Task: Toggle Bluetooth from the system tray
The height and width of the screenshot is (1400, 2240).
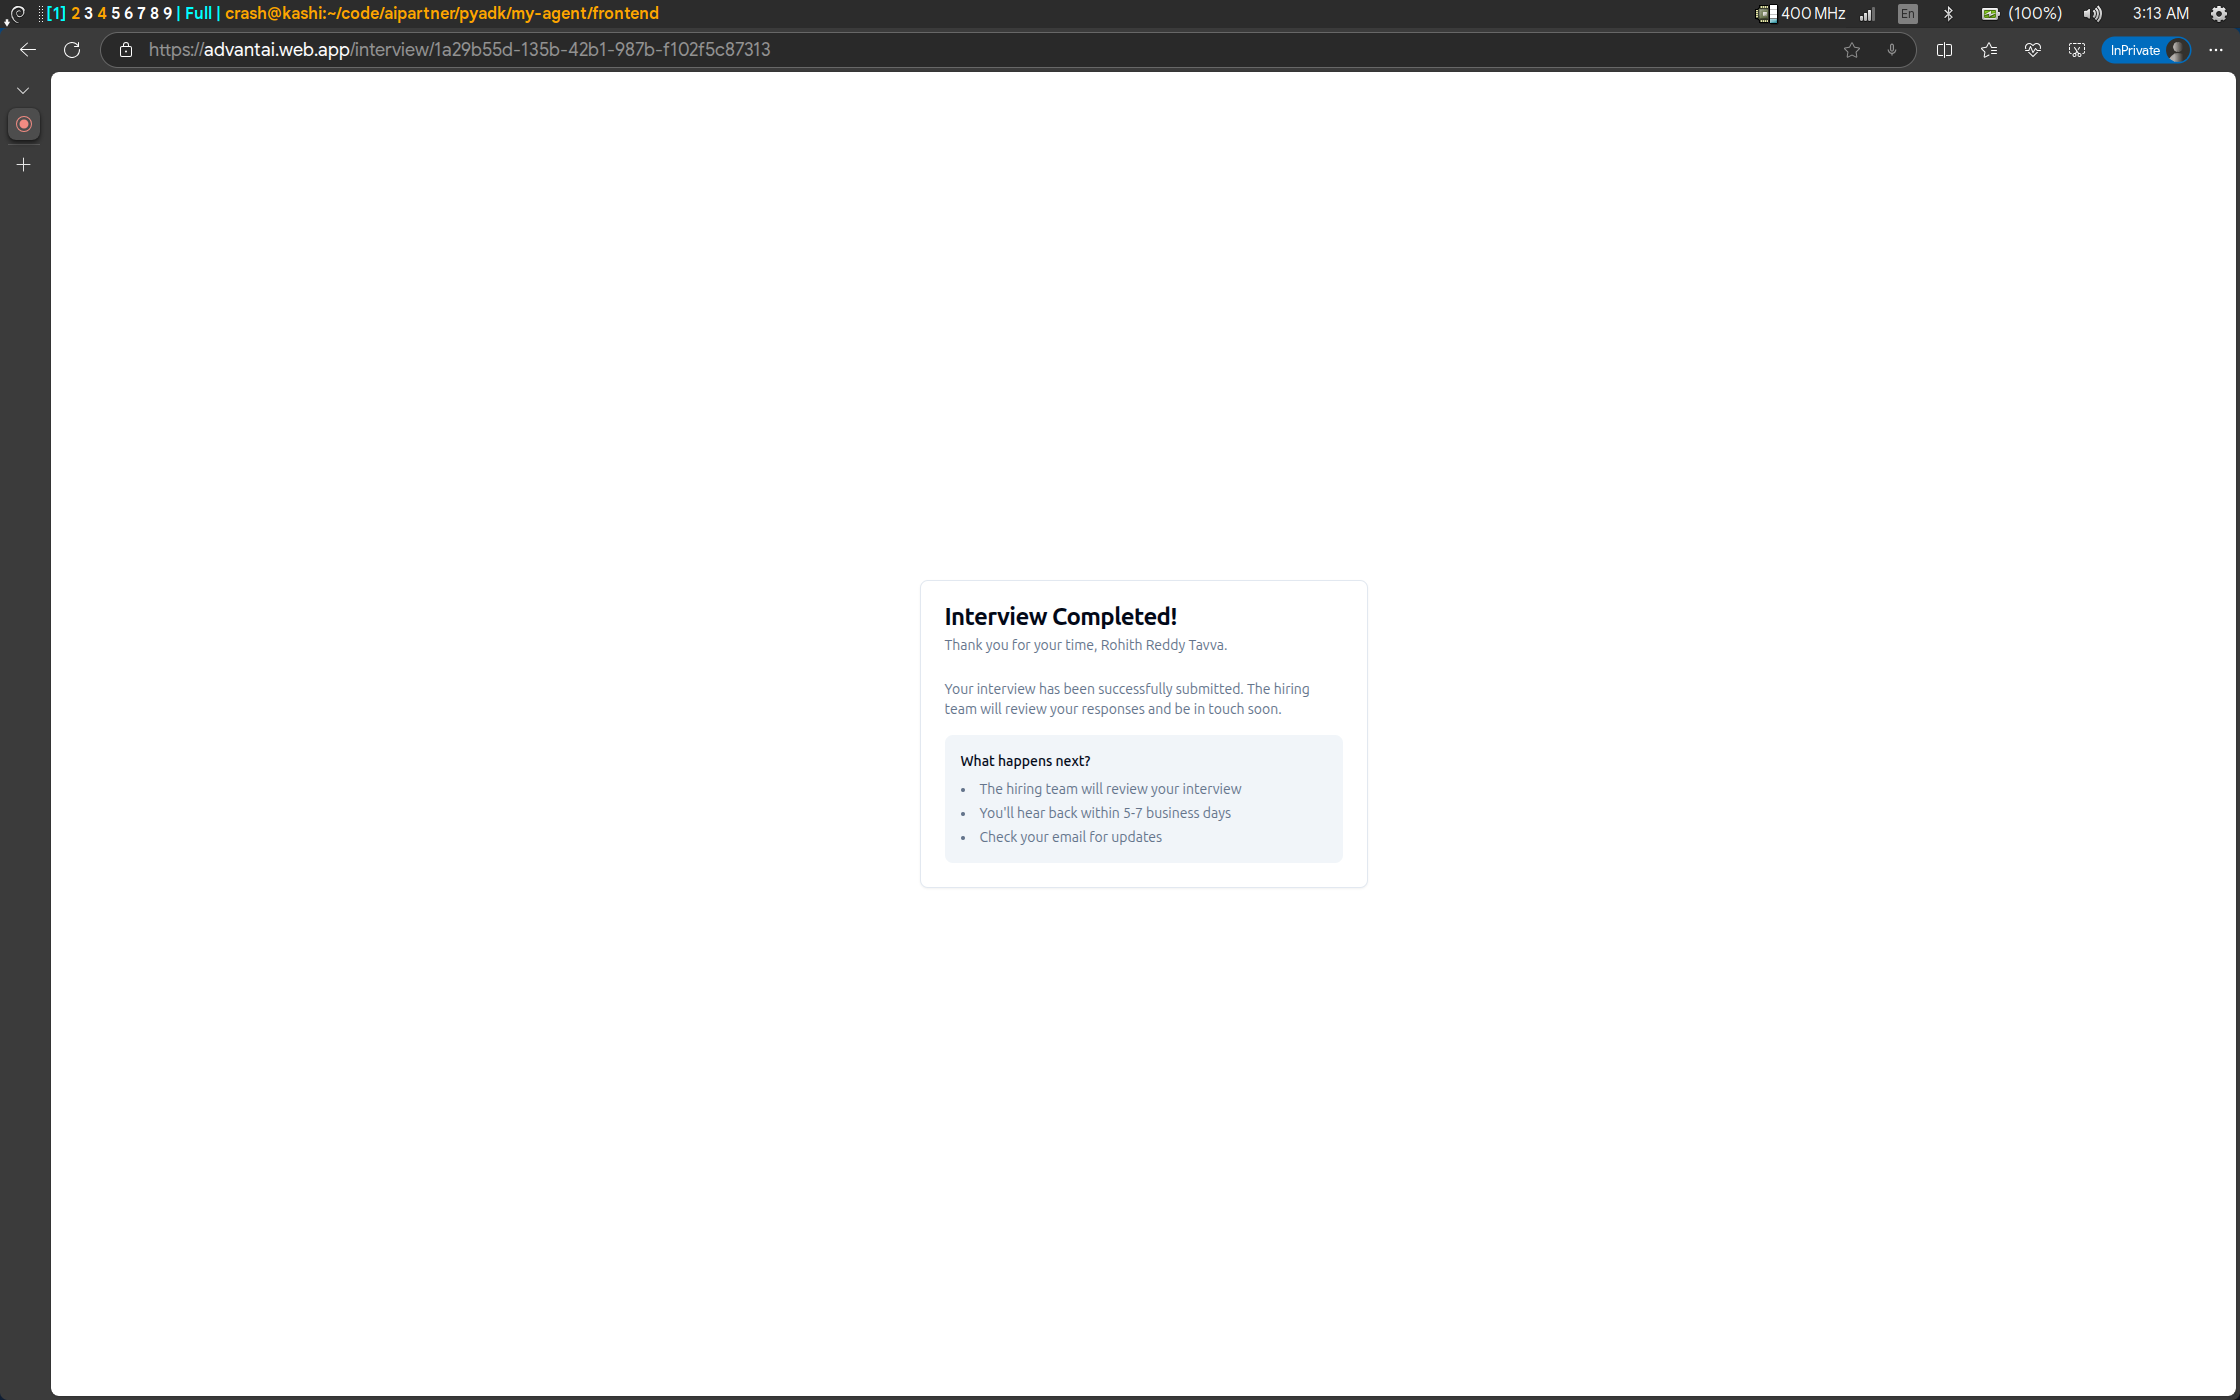Action: coord(1948,13)
